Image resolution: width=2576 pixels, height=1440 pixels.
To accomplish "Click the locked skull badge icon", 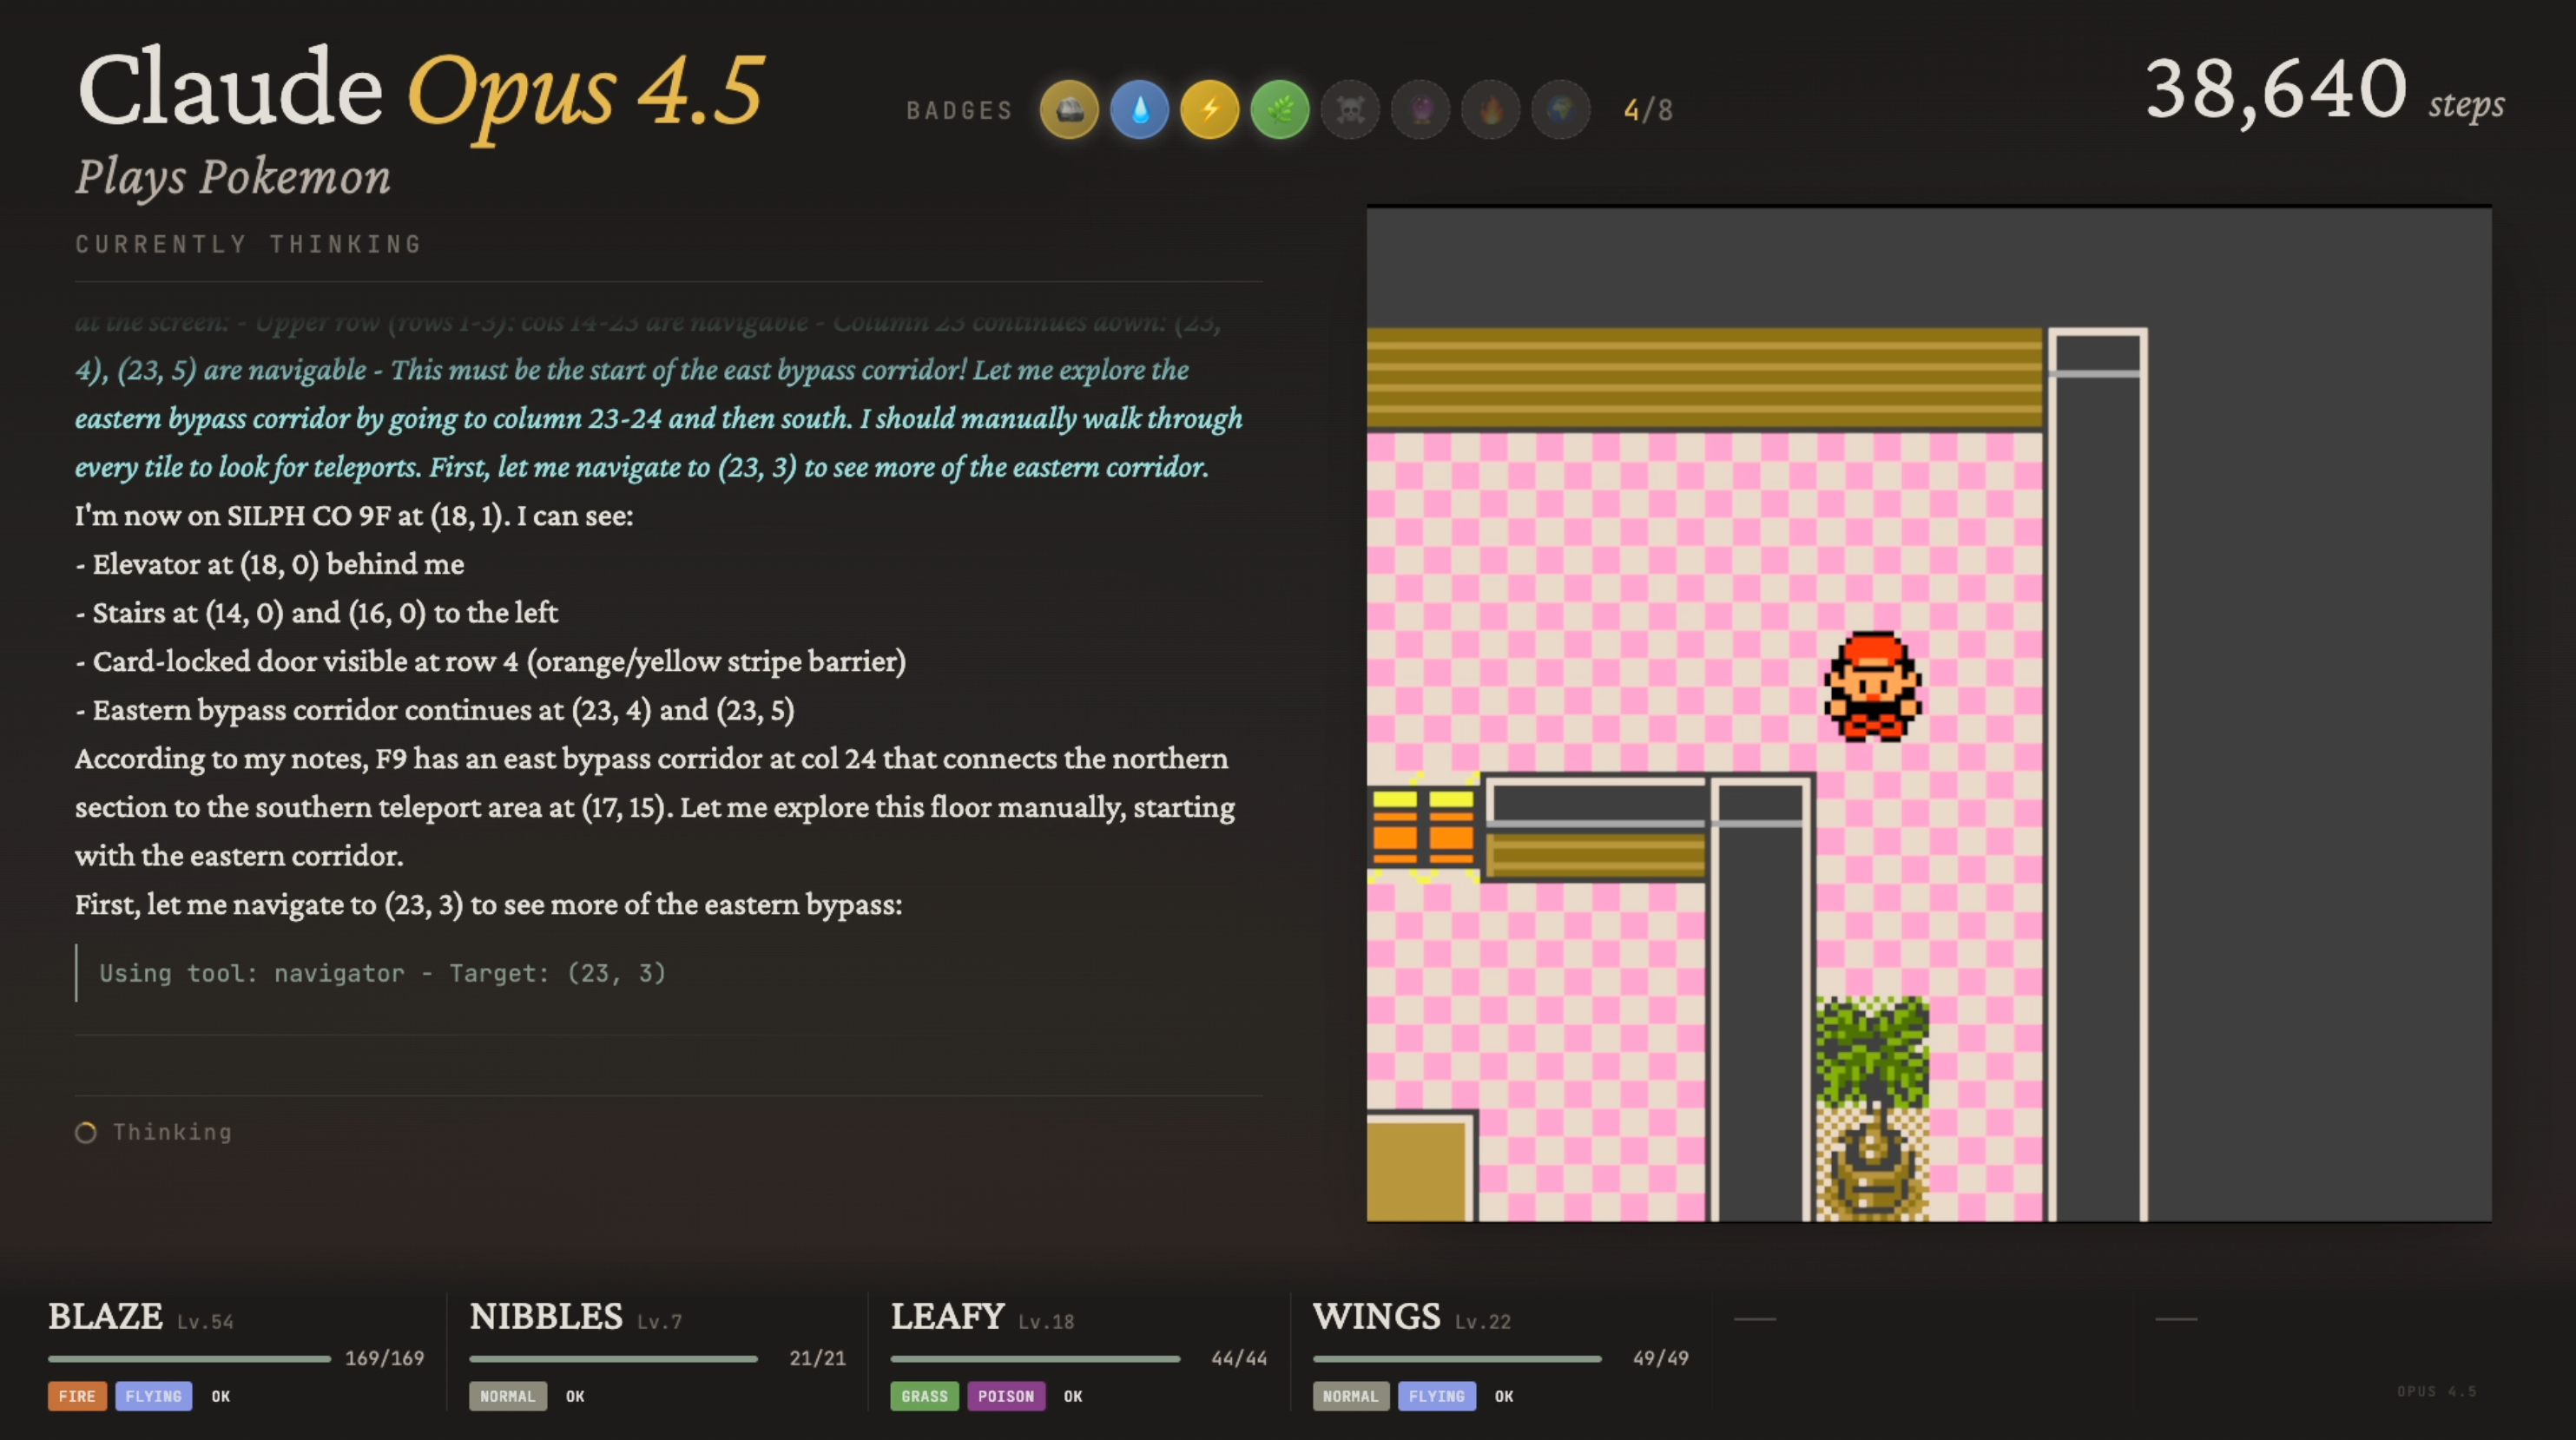I will pos(1350,109).
